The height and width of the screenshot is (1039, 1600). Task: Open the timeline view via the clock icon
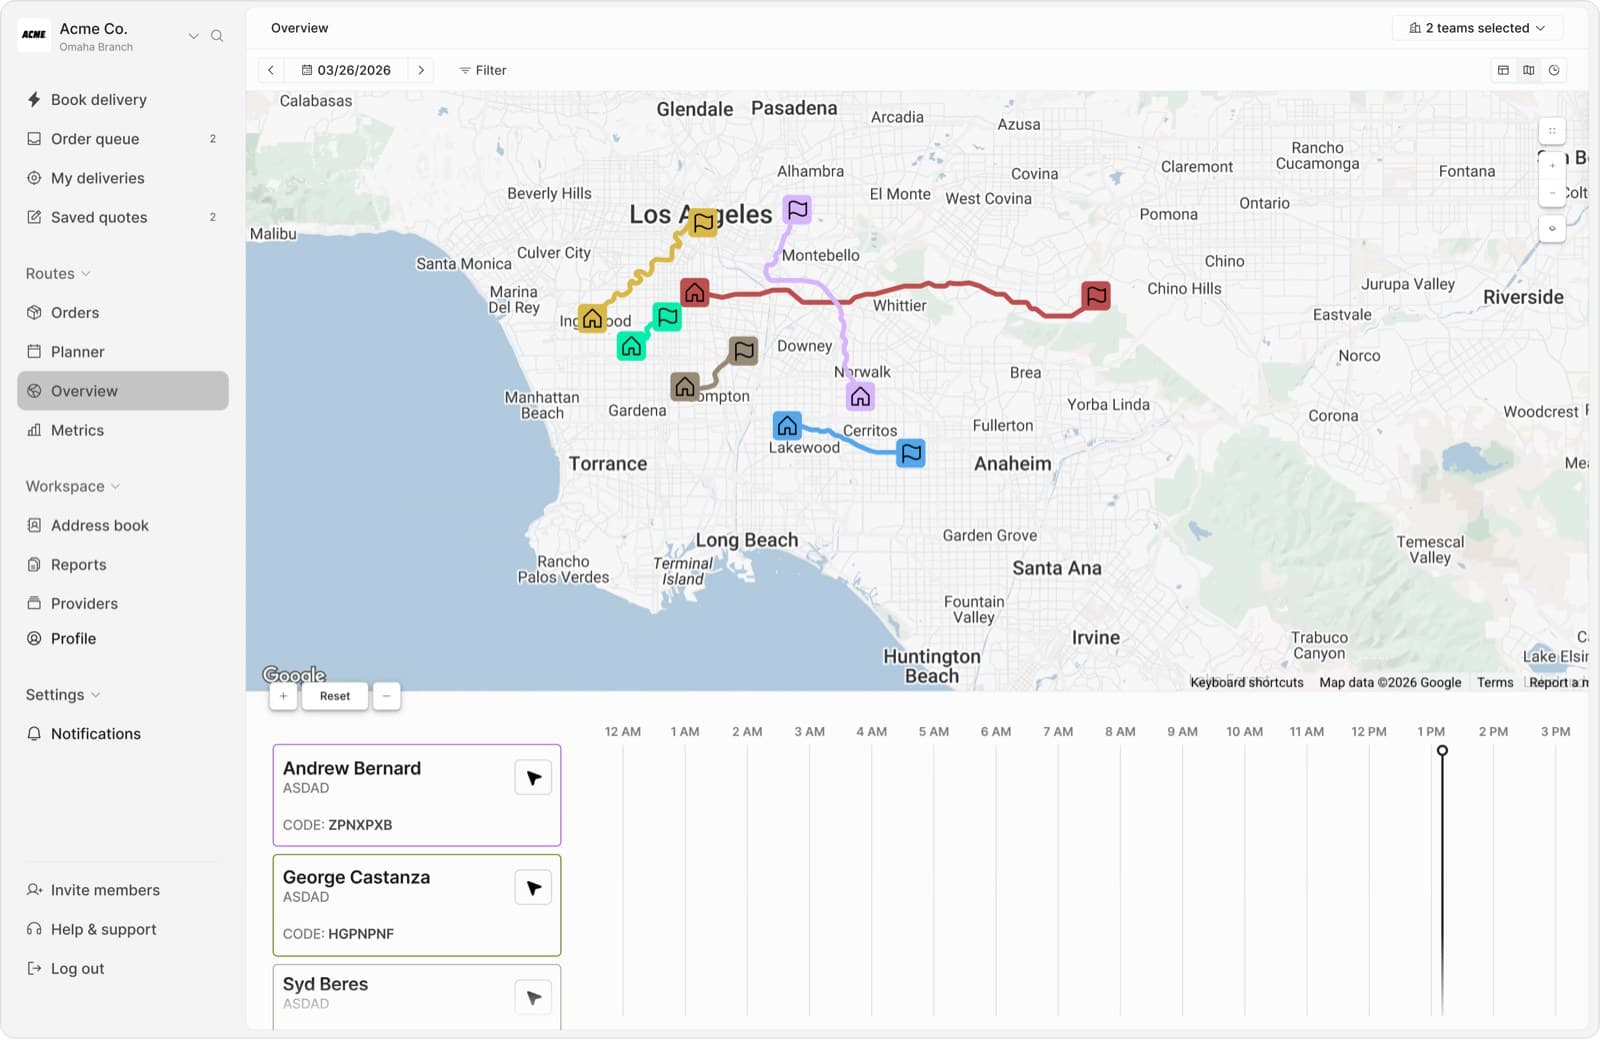click(x=1554, y=70)
